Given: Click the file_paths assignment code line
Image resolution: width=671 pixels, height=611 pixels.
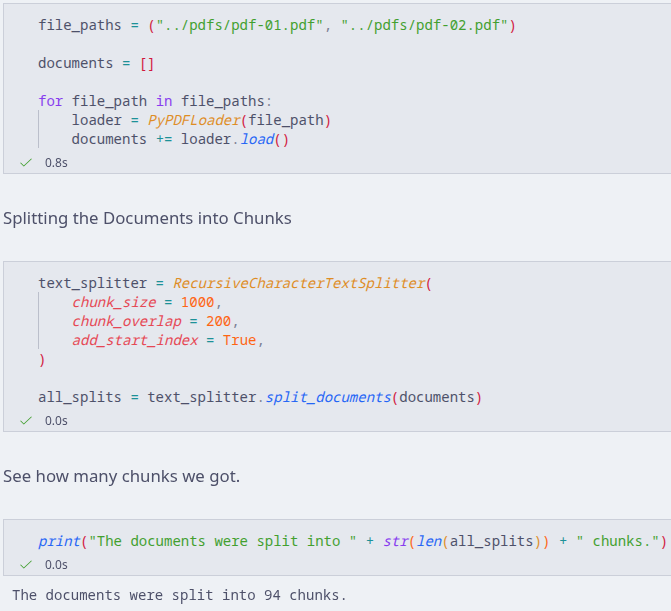Looking at the screenshot, I should (277, 25).
